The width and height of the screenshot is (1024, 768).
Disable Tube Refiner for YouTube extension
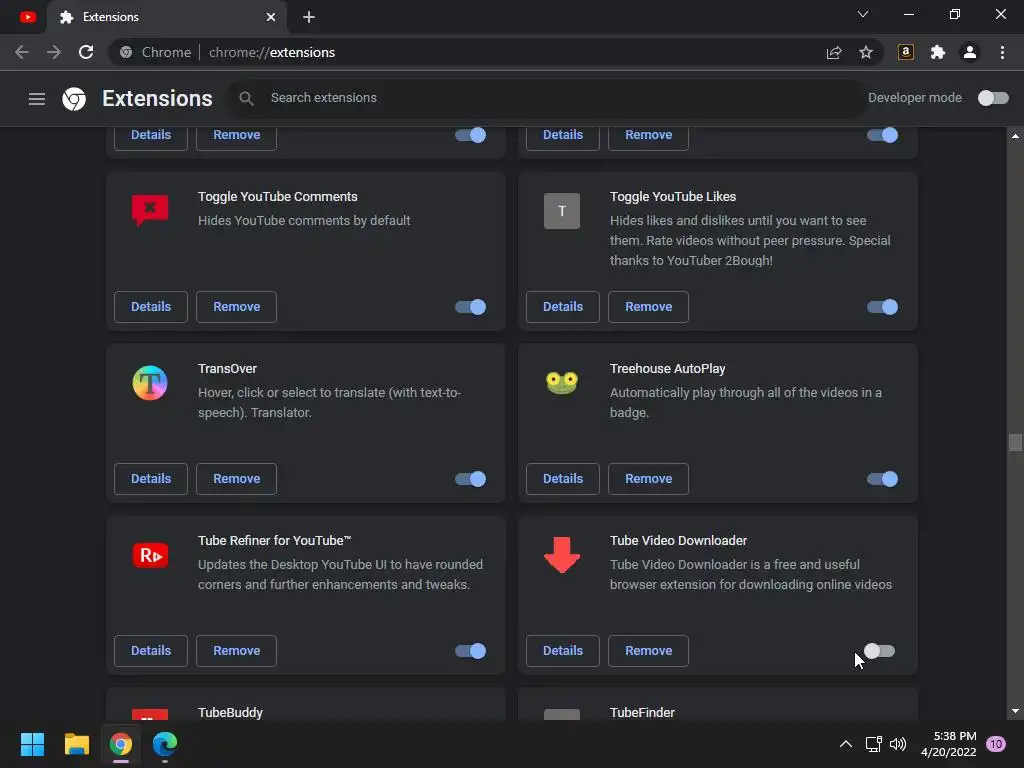click(470, 651)
